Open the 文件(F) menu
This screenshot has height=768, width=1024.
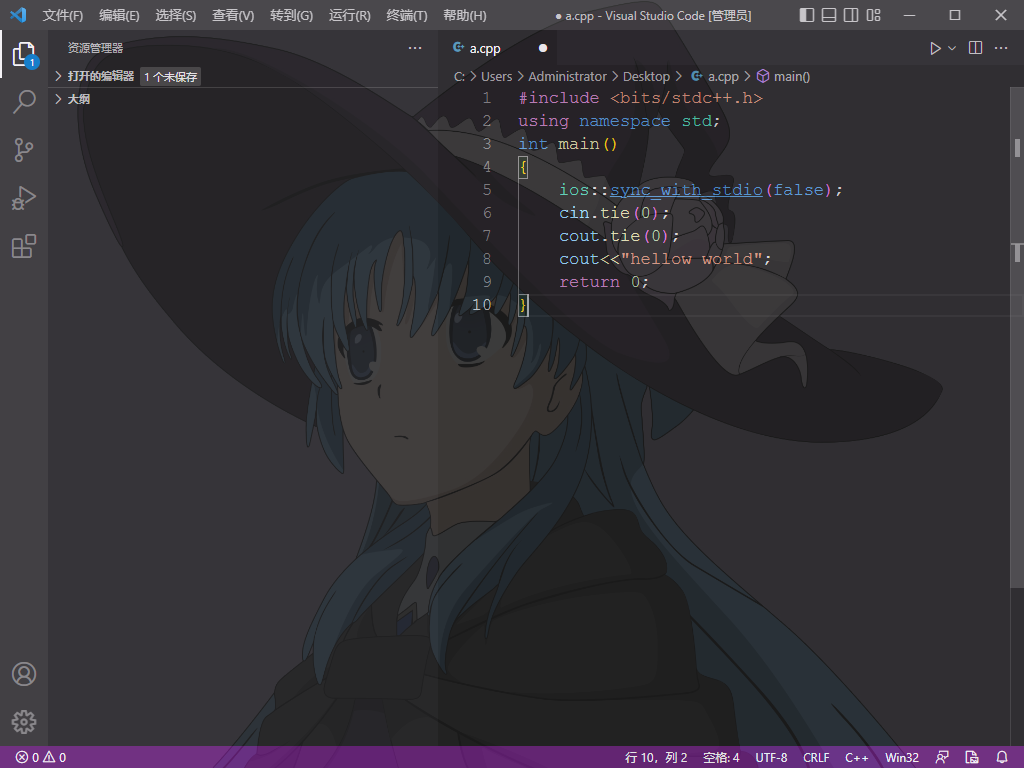pyautogui.click(x=63, y=15)
